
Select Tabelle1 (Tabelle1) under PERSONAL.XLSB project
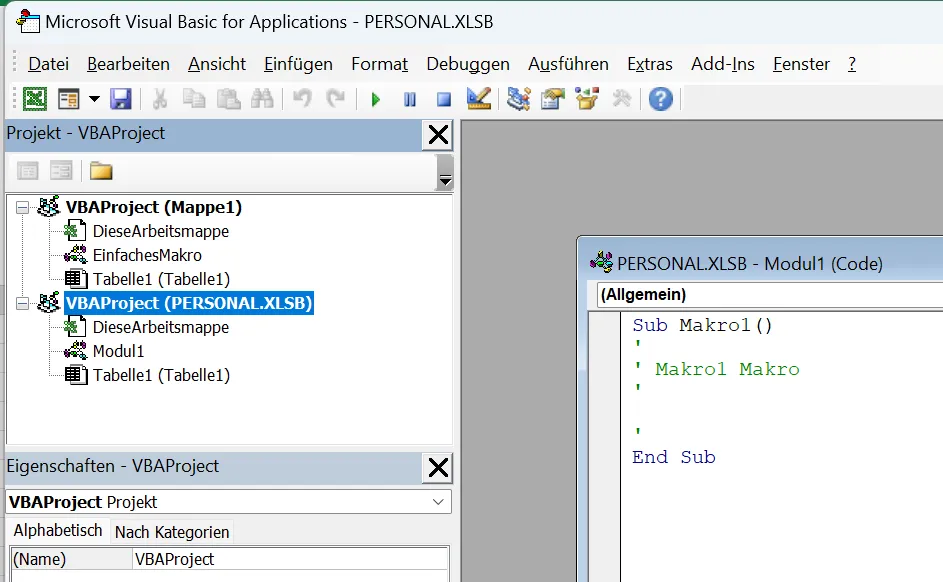click(161, 375)
